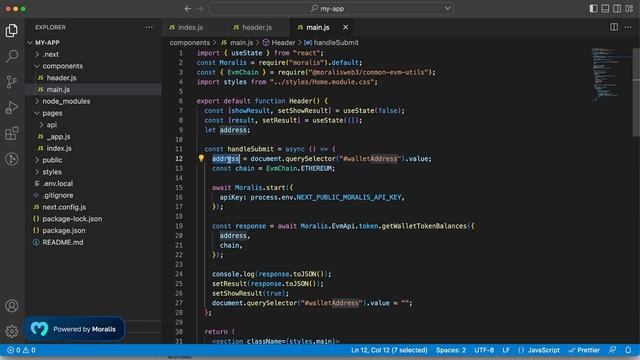
Task: Open package.json file
Action: click(x=64, y=231)
